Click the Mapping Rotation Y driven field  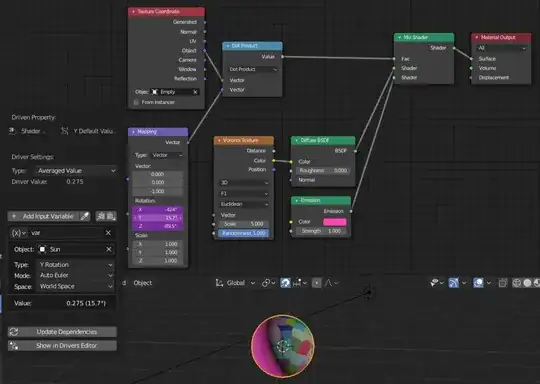point(158,218)
